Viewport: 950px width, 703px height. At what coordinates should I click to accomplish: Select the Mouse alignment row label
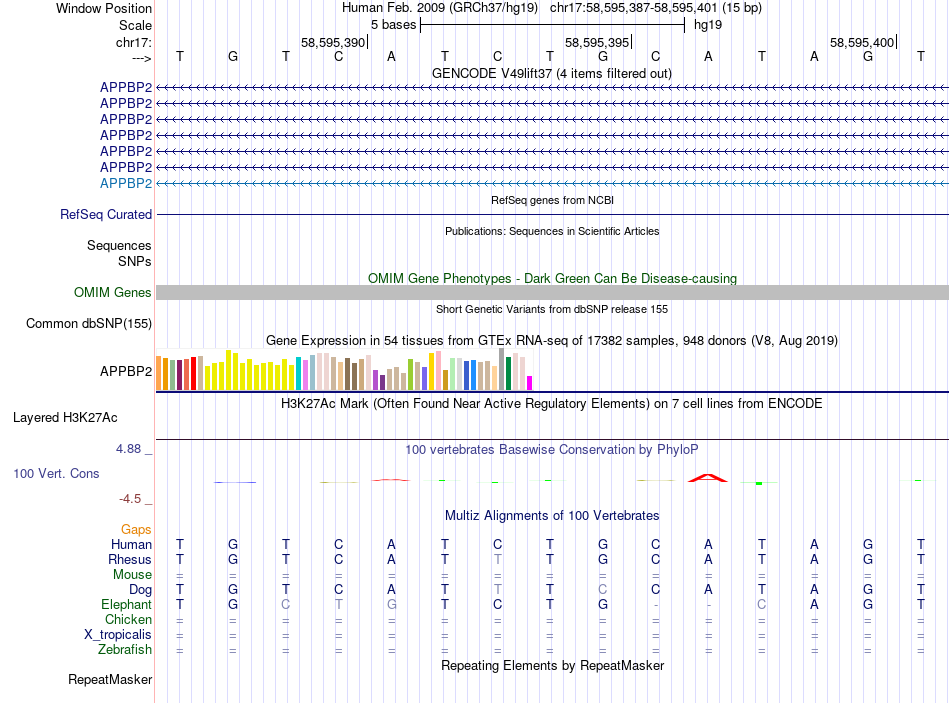coord(132,575)
